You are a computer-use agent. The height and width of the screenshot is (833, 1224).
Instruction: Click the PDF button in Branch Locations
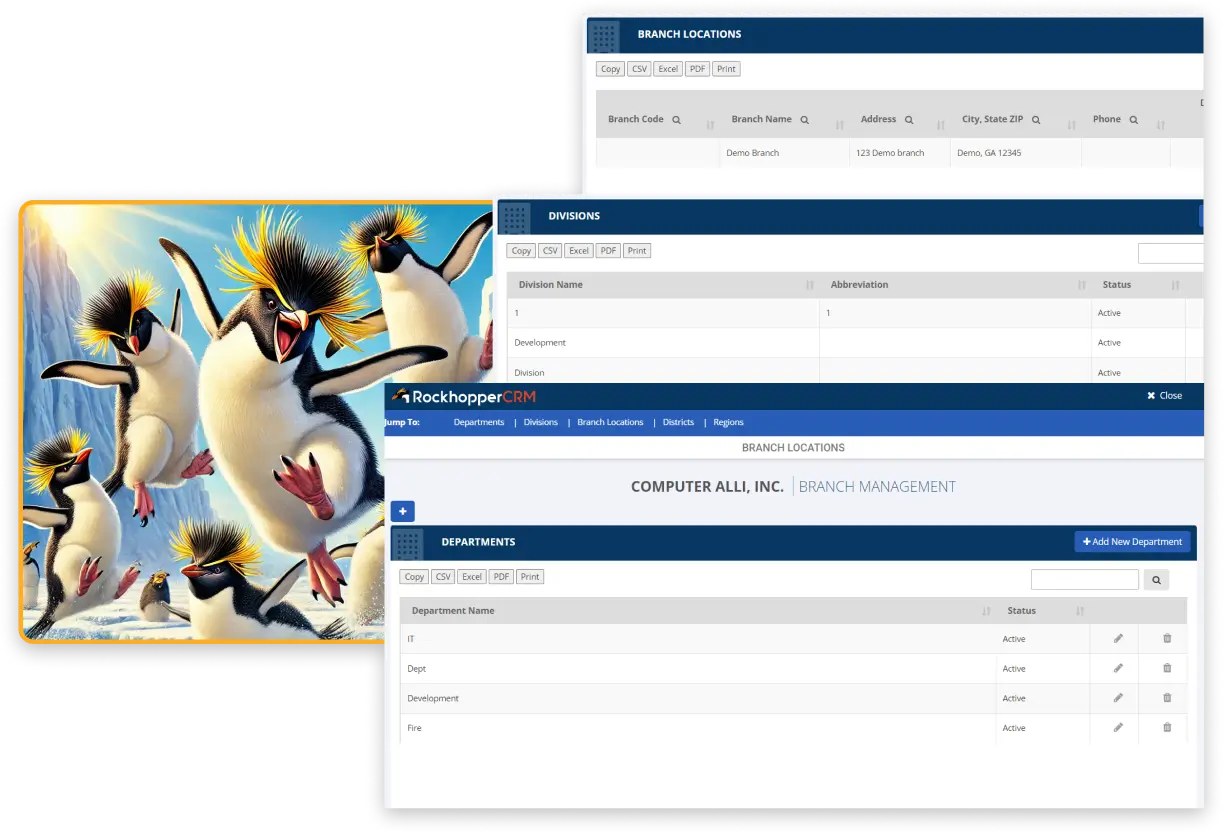pyautogui.click(x=697, y=69)
